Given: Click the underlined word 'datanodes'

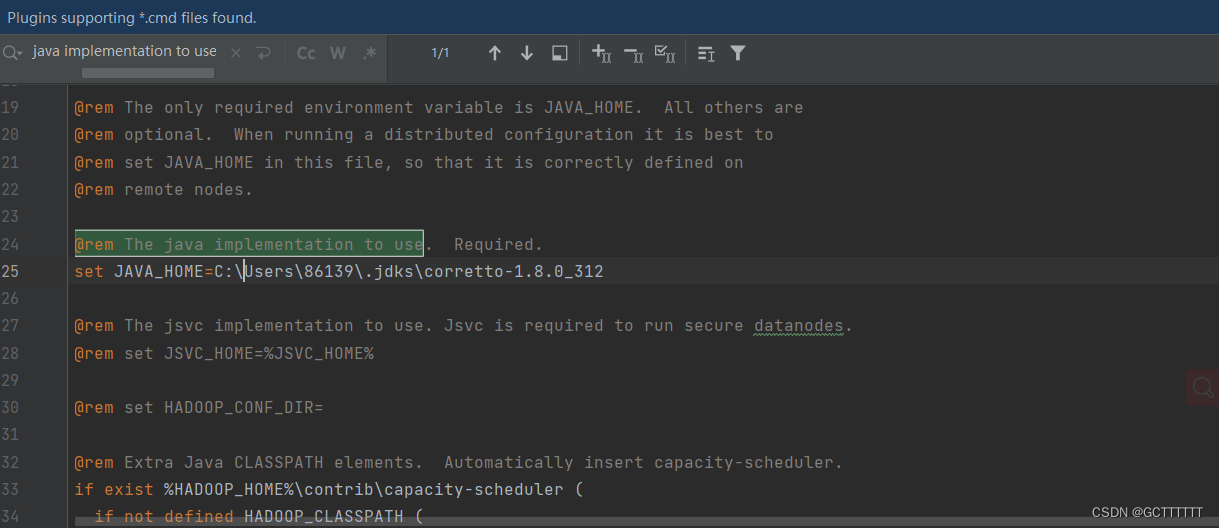Looking at the screenshot, I should [x=798, y=325].
